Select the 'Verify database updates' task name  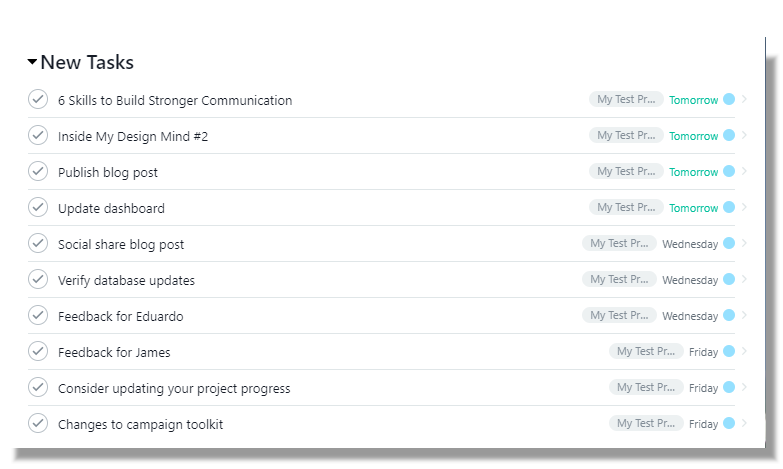click(x=126, y=280)
